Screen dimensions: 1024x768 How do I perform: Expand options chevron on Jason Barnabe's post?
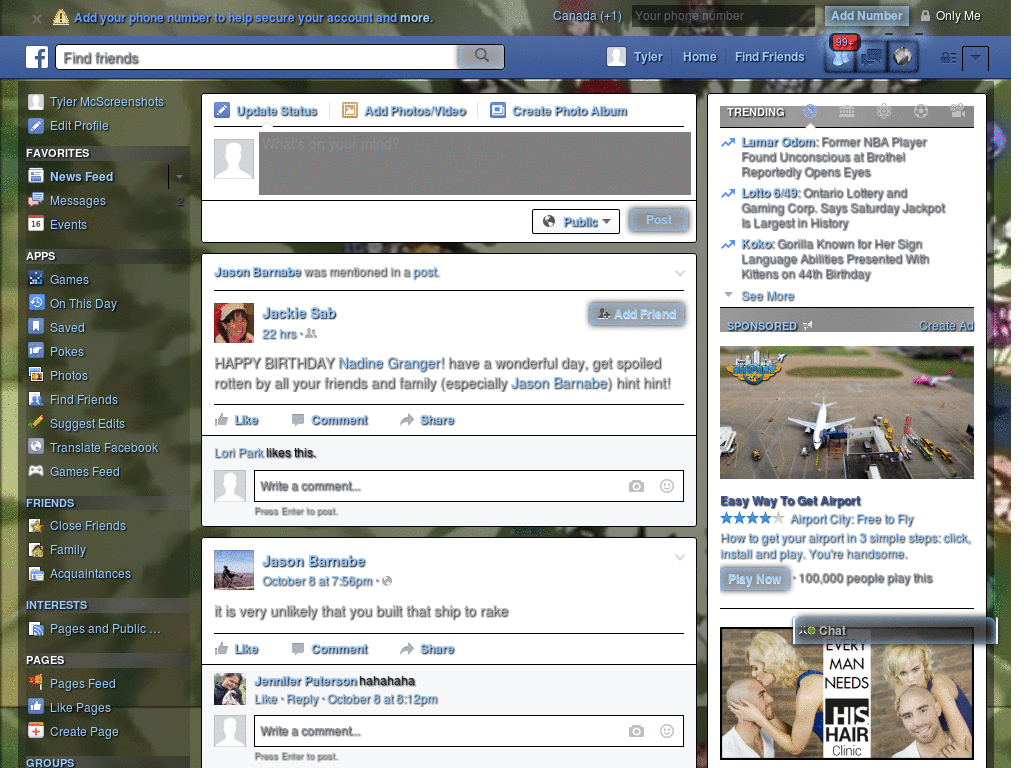tap(680, 557)
